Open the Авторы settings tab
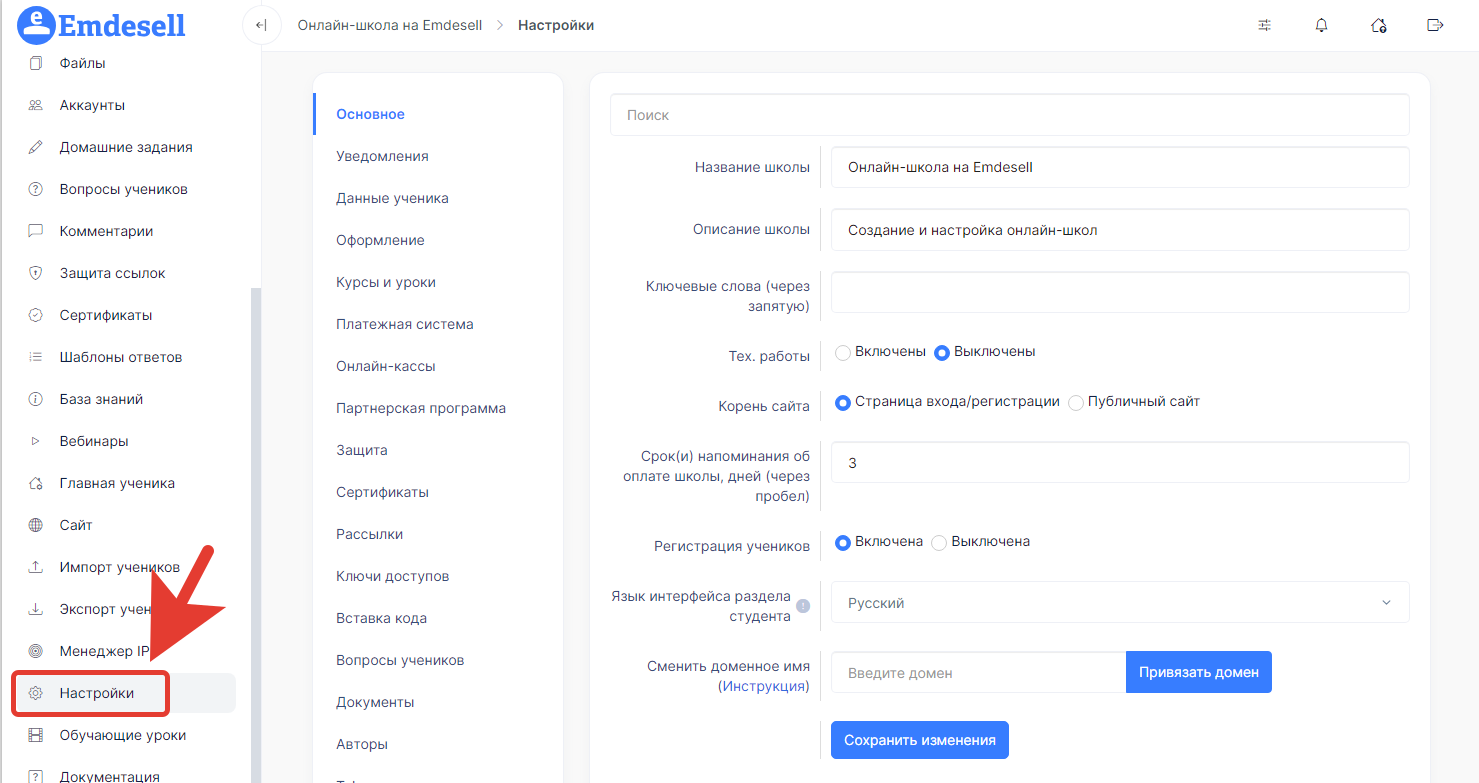Viewport: 1479px width, 783px height. 362,744
